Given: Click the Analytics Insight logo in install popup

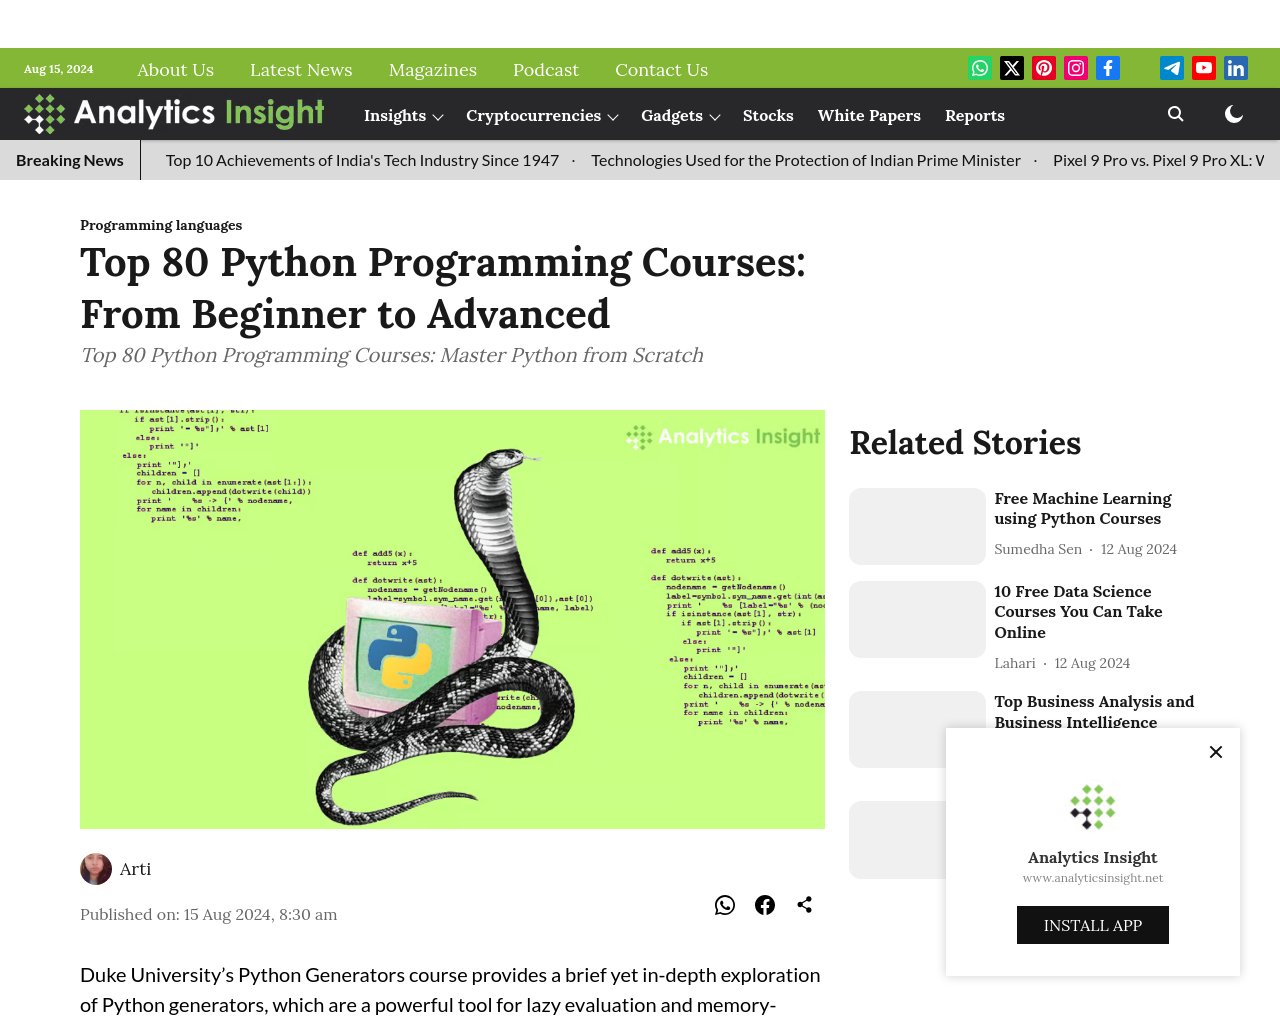Looking at the screenshot, I should (1093, 807).
